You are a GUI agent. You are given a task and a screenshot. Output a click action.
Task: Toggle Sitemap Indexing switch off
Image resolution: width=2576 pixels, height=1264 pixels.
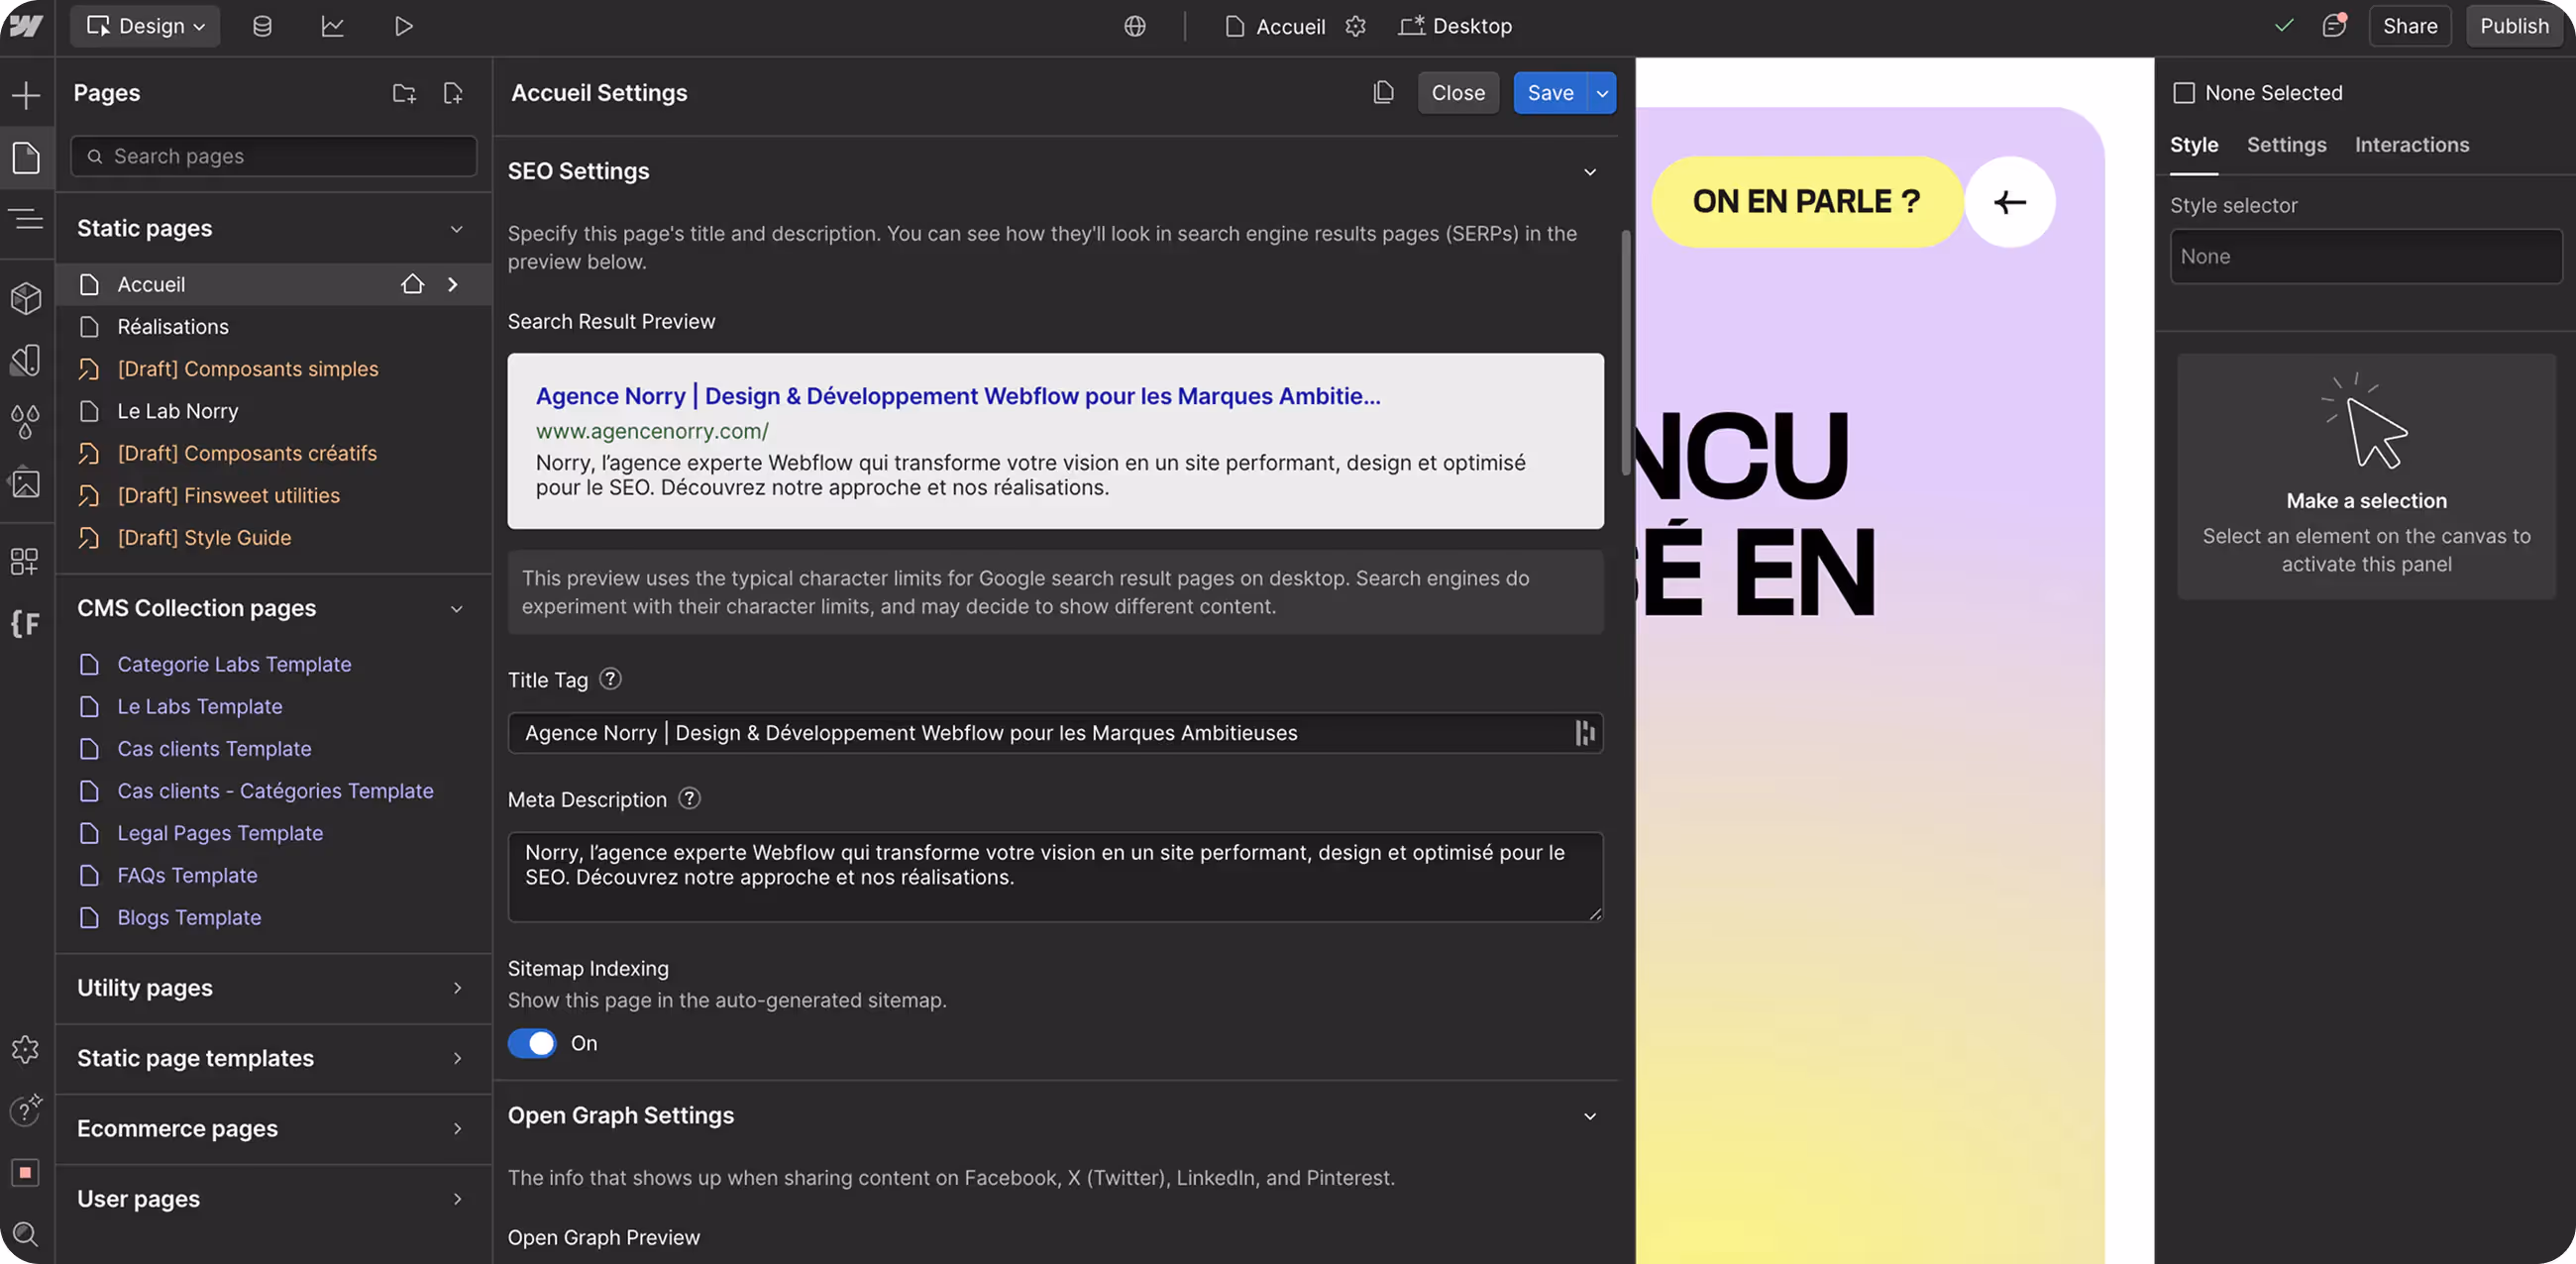coord(531,1043)
